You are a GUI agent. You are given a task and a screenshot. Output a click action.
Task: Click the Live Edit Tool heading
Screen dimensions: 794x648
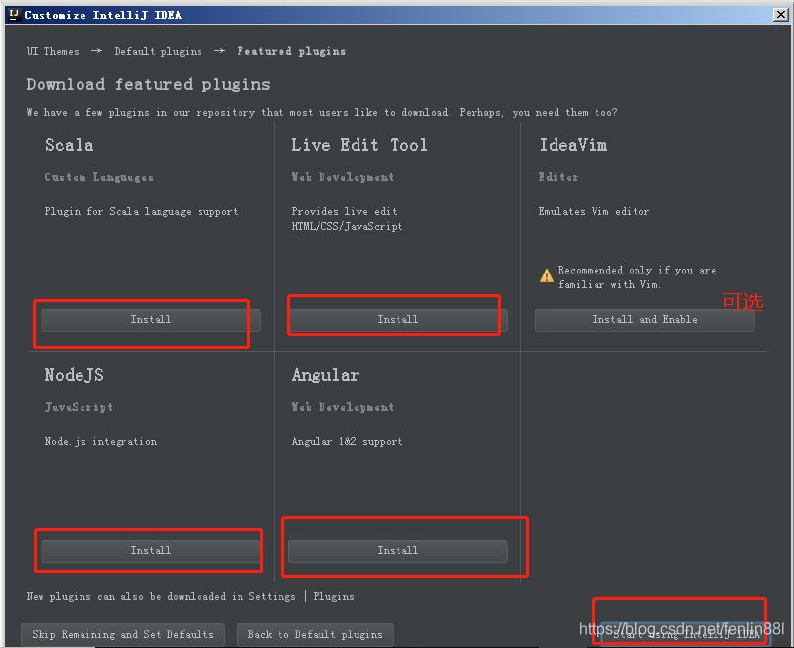pyautogui.click(x=359, y=145)
